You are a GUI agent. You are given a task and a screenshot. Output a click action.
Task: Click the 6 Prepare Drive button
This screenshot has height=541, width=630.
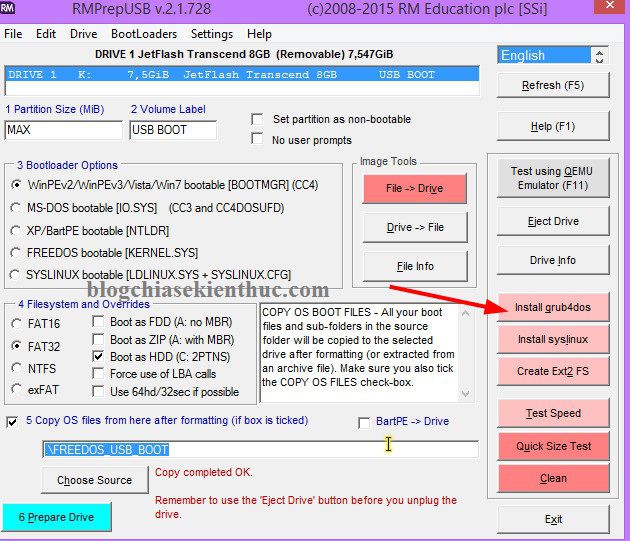click(56, 517)
